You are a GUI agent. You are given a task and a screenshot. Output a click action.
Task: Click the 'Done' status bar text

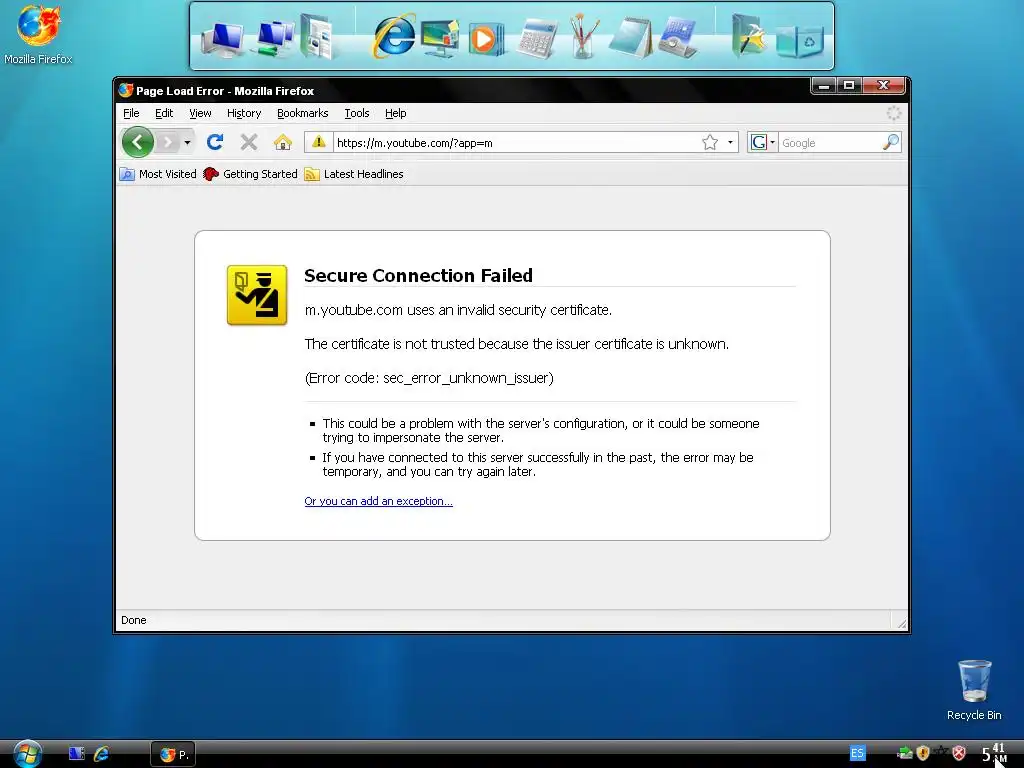click(134, 620)
